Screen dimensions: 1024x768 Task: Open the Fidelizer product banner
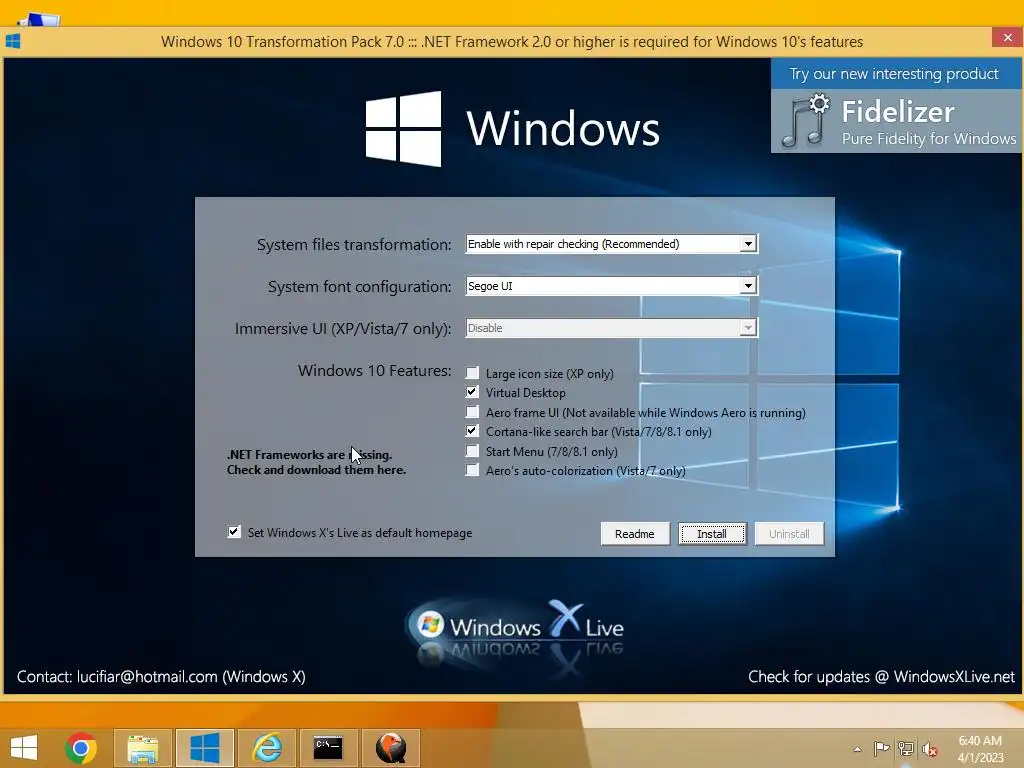coord(896,105)
